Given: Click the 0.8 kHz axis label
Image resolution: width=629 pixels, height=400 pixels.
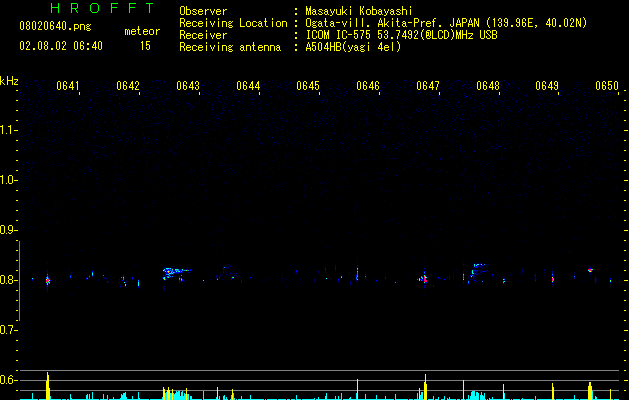Looking at the screenshot, I should pos(8,280).
